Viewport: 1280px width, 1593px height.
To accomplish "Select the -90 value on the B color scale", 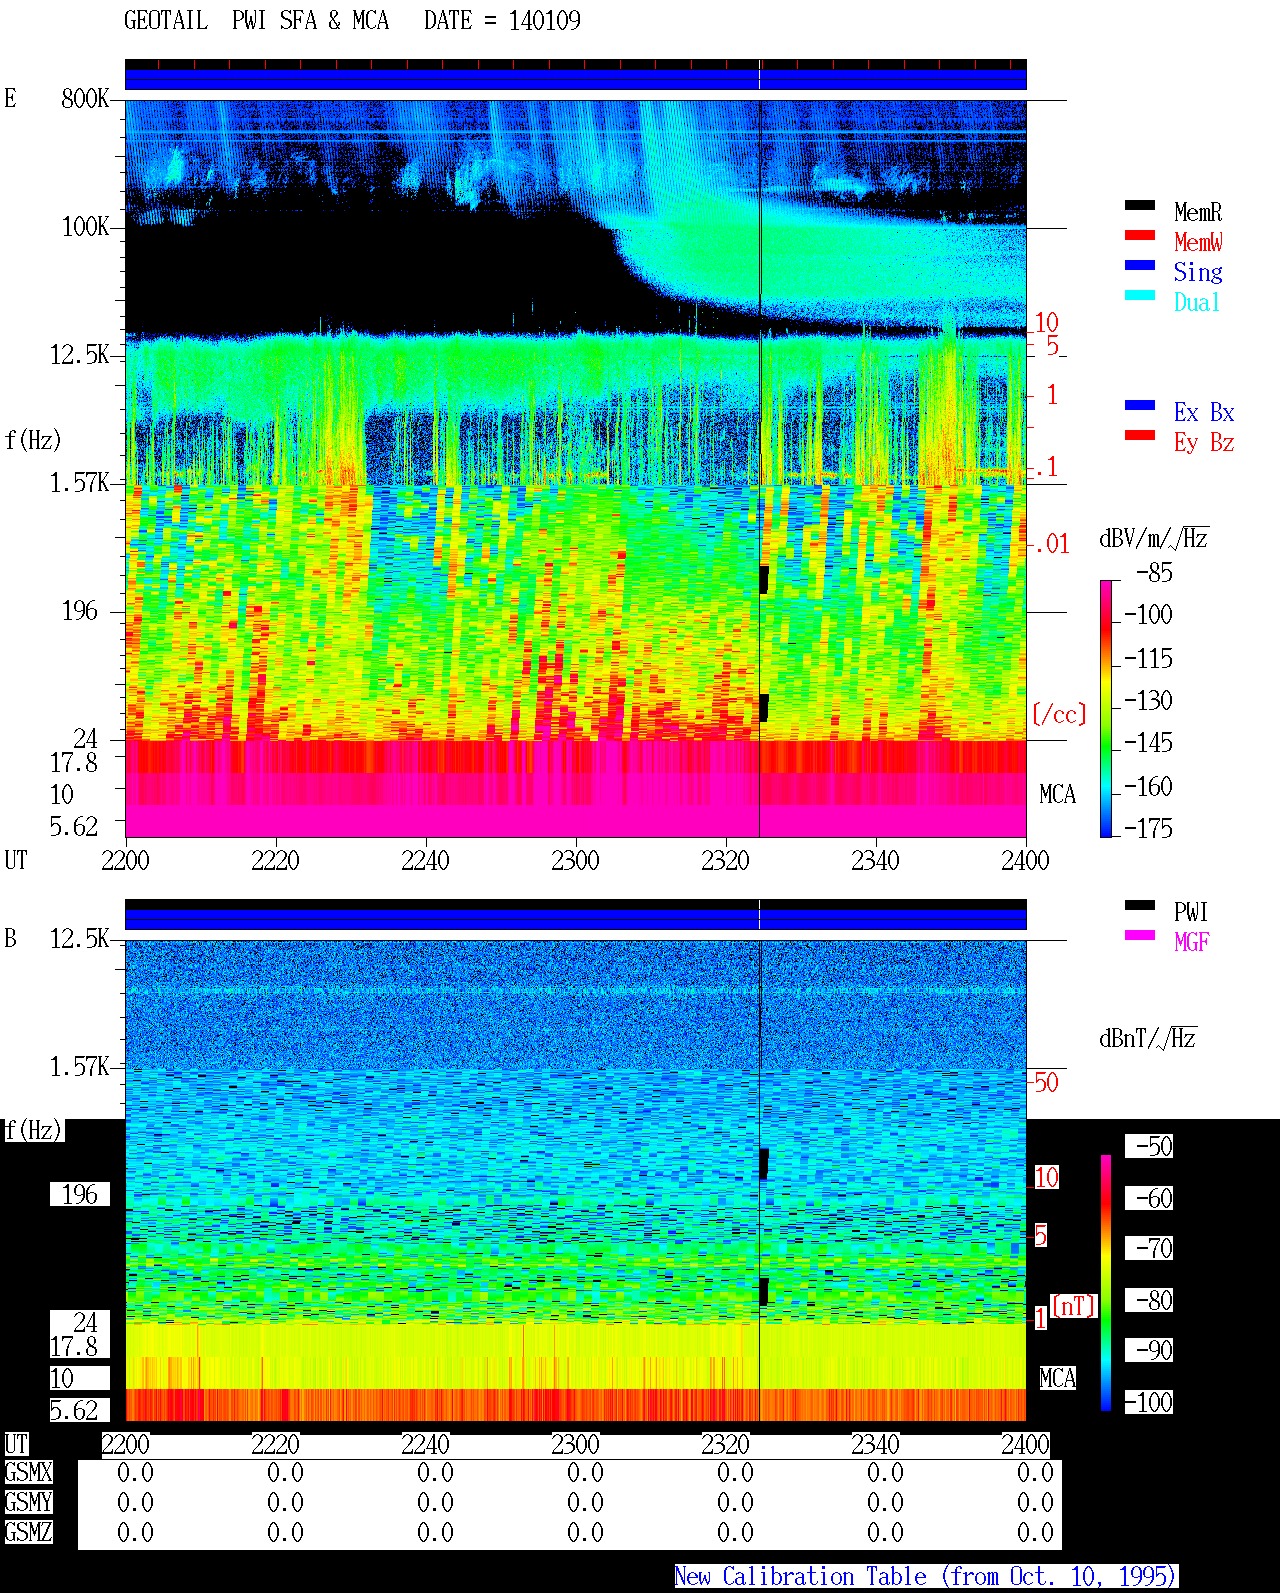I will (x=1154, y=1350).
